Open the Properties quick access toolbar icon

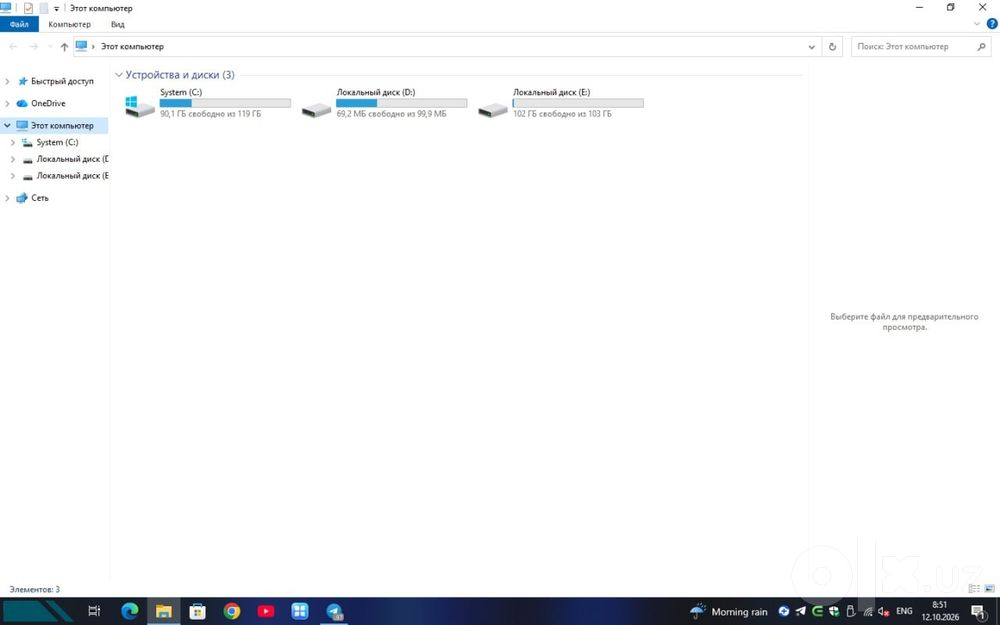point(28,8)
